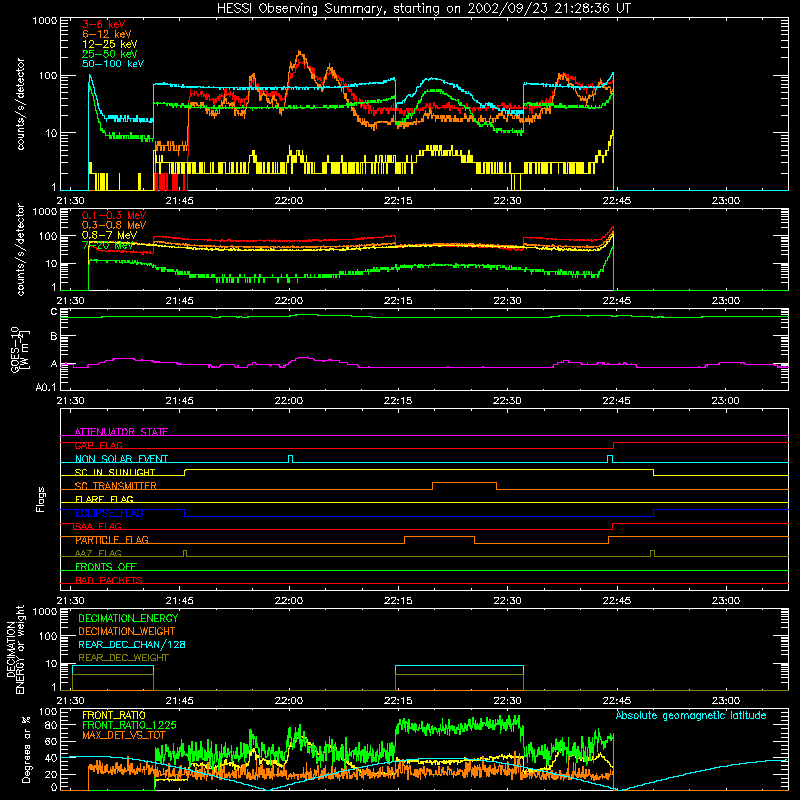Select the REAR_DEC_WEIGHT legend text

coord(123,658)
